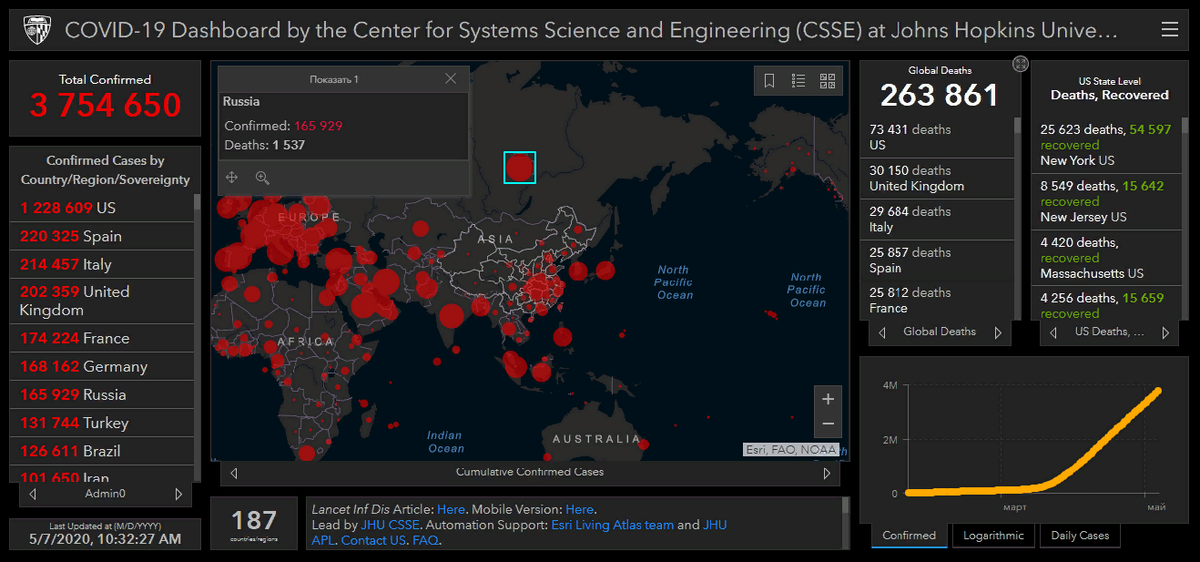Open the map legend list icon
Screen dimensions: 1200x562
pyautogui.click(x=798, y=81)
